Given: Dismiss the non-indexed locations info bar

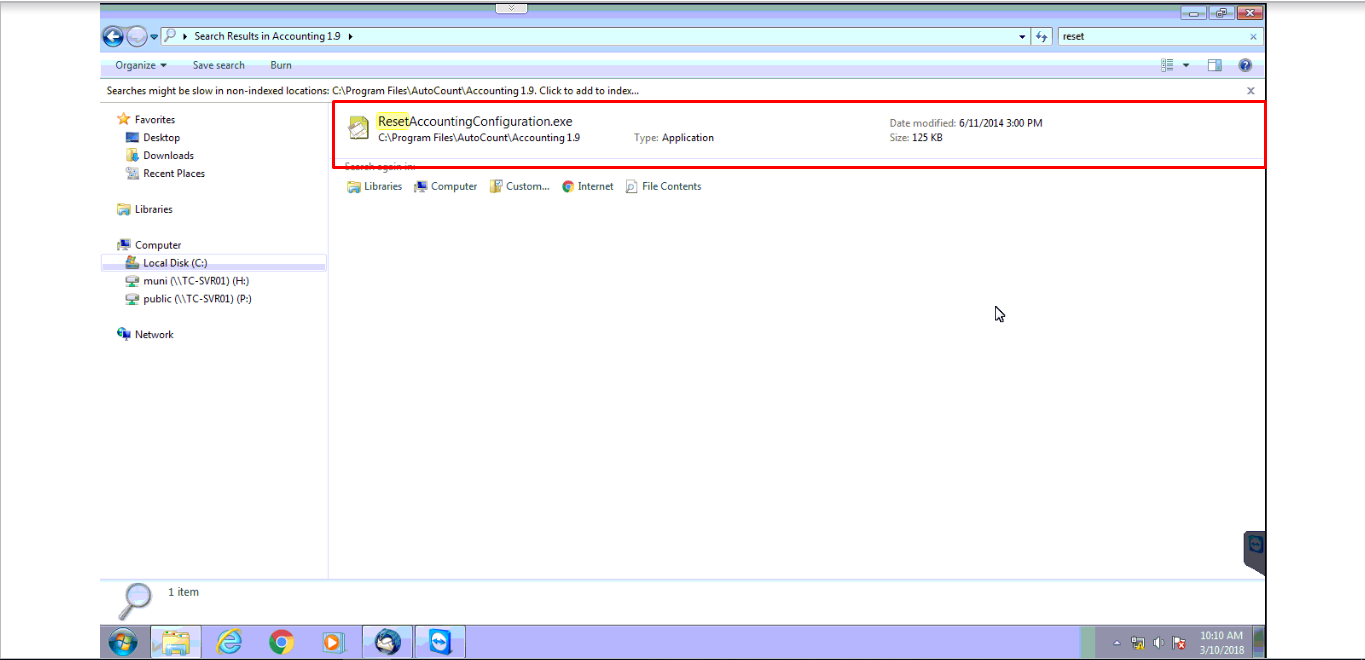Looking at the screenshot, I should click(1250, 90).
